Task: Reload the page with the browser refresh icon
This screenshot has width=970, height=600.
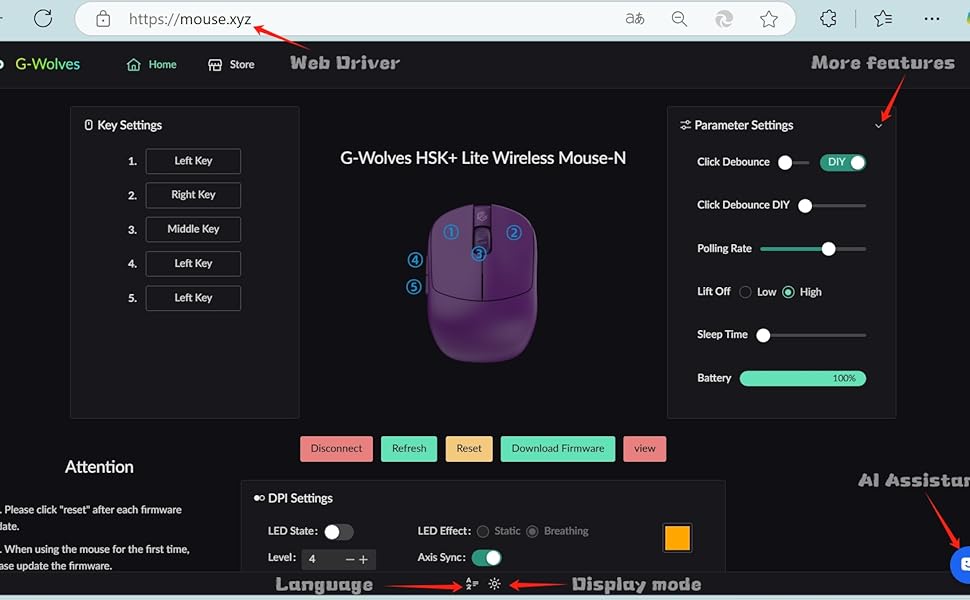Action: coord(43,19)
